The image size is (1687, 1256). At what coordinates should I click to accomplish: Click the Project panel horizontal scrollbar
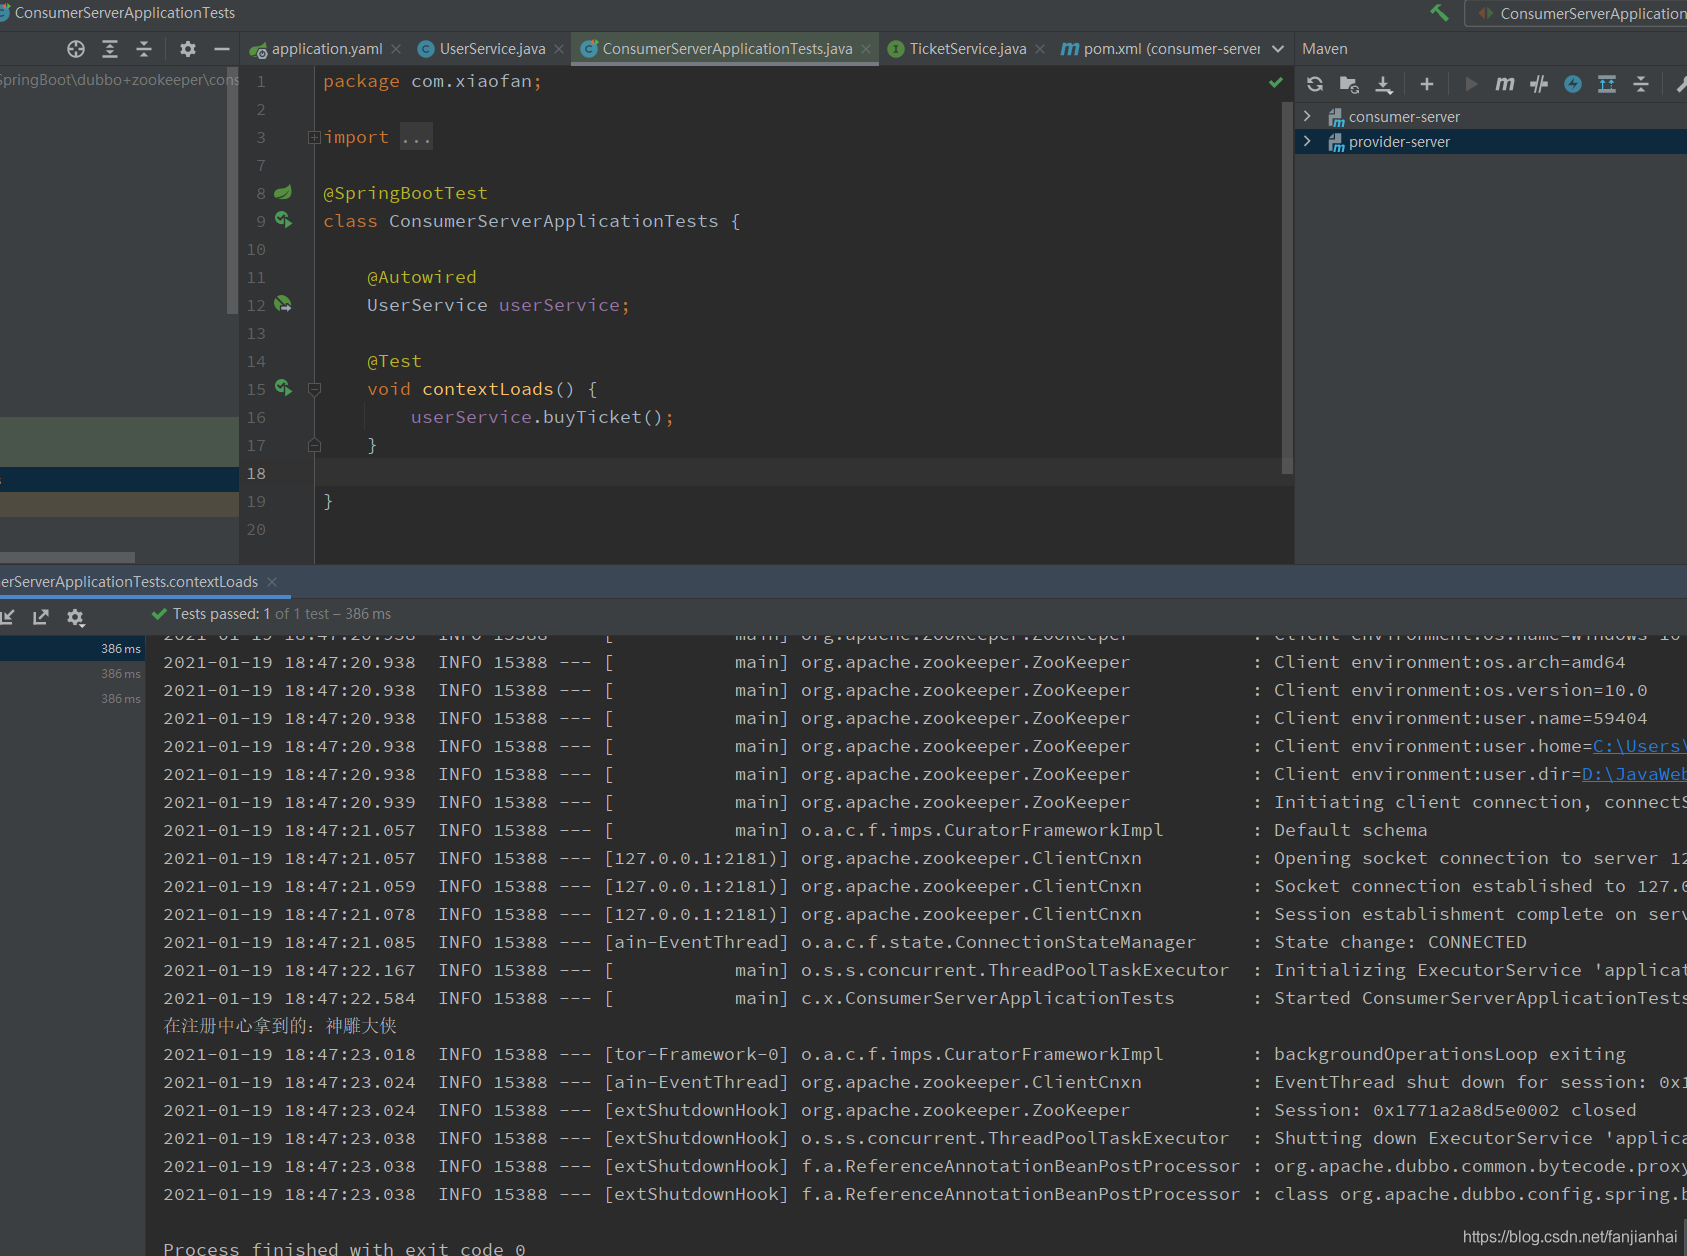point(67,557)
